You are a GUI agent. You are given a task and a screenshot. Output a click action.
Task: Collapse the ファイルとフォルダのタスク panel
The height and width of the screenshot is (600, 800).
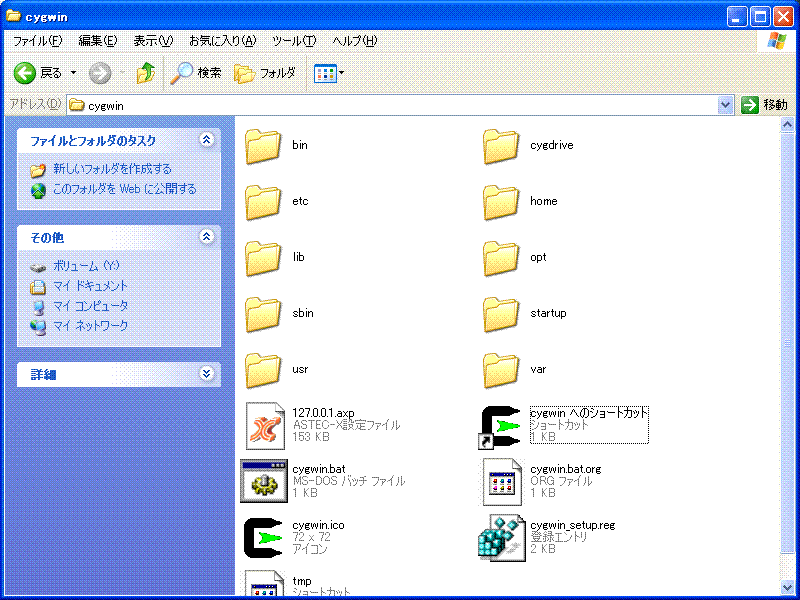tap(206, 140)
